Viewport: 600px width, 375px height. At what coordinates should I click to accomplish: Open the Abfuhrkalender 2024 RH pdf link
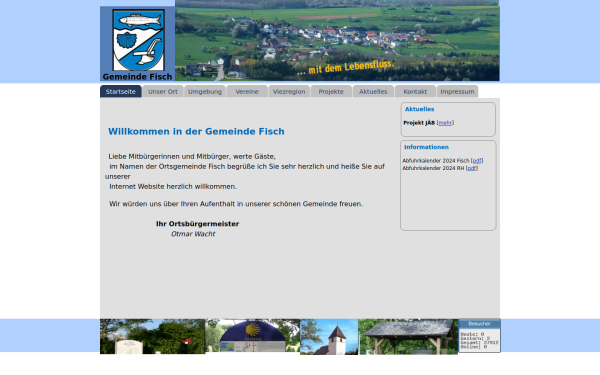(472, 168)
